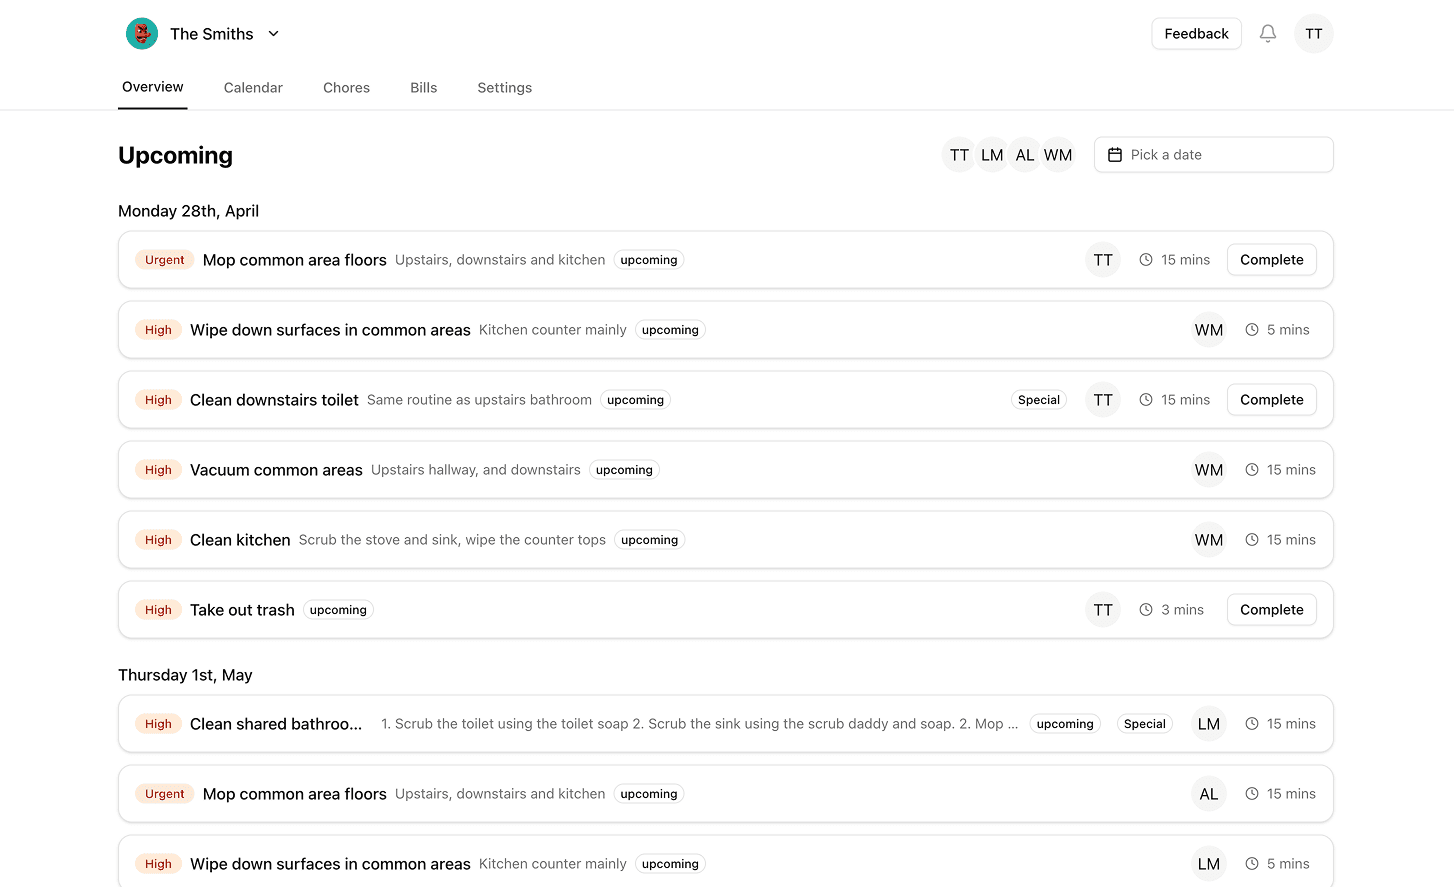
Task: Click WM assignee on Monday's Wipe down surfaces
Action: pos(1209,330)
